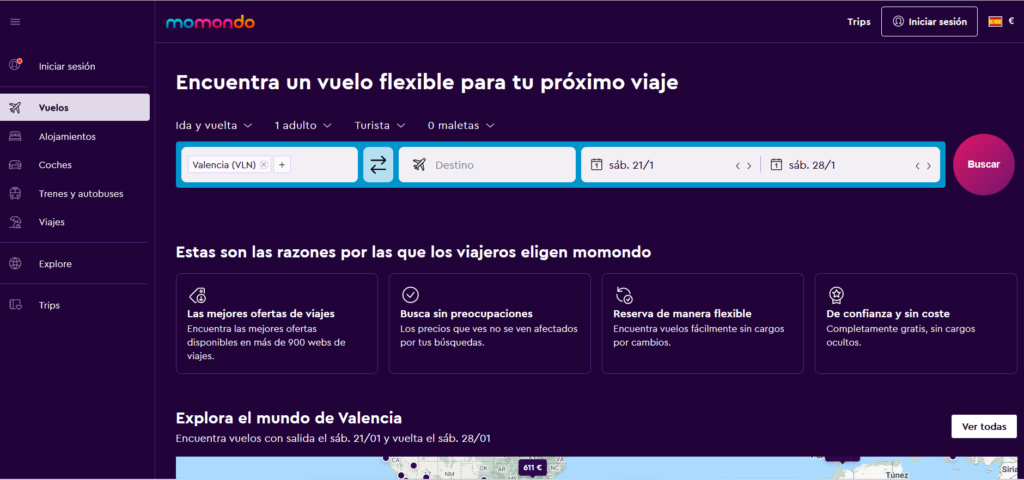Click the user icon in top Iniciar sesión button
Screen dimensions: 1024x480
(898, 22)
